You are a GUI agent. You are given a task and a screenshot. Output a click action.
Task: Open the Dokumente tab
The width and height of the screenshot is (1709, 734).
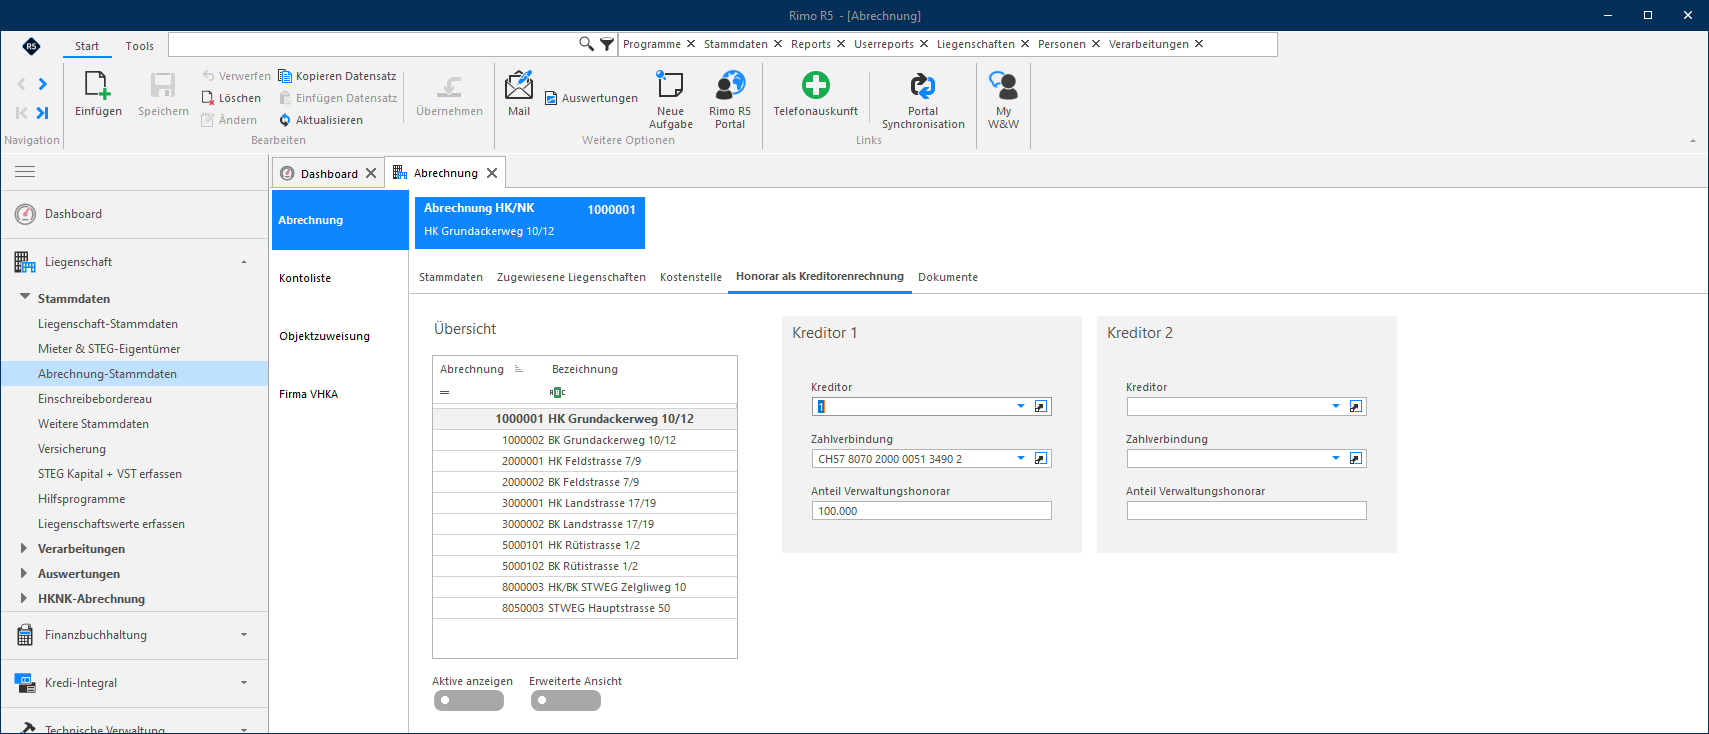coord(948,277)
